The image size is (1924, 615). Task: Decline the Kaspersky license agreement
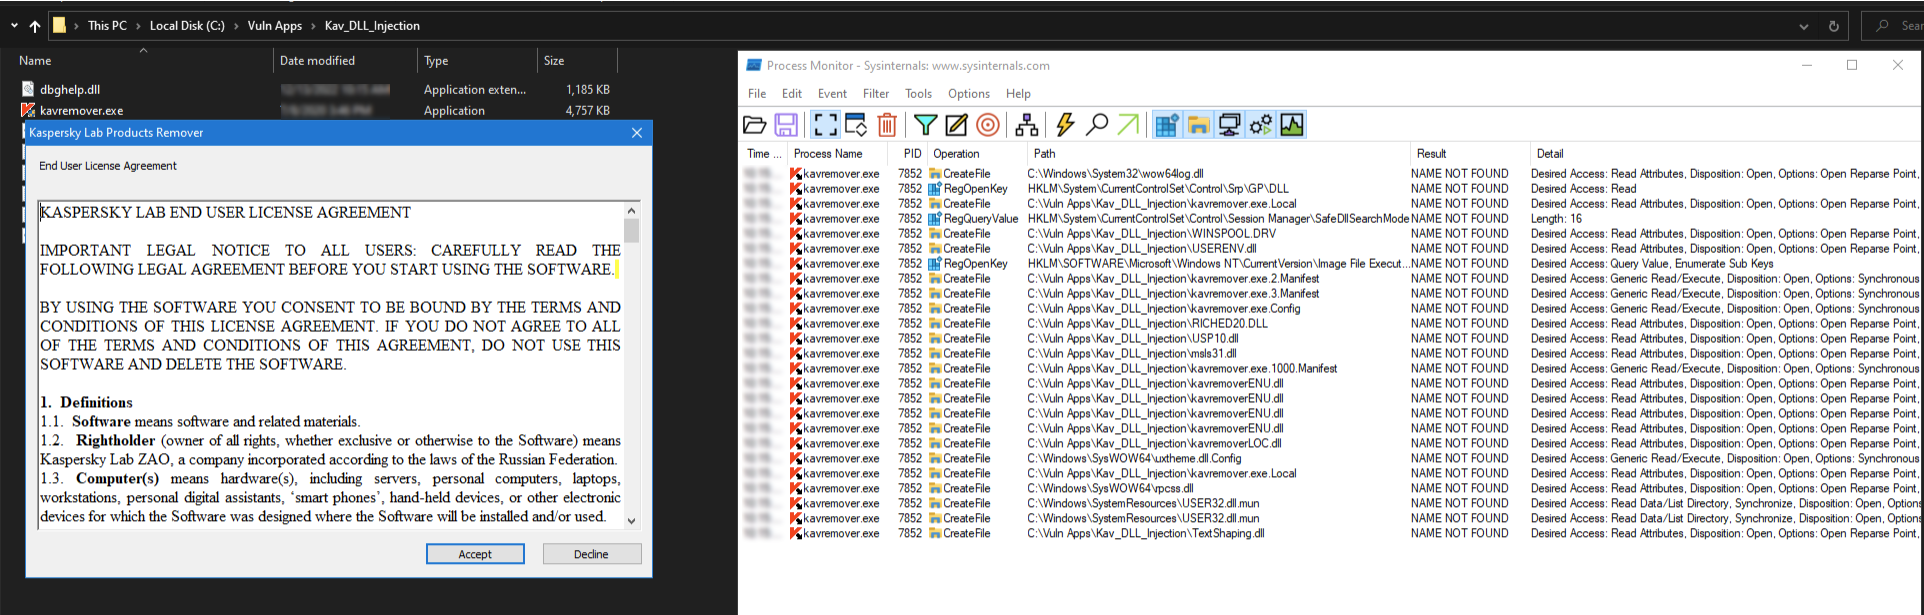[x=592, y=554]
